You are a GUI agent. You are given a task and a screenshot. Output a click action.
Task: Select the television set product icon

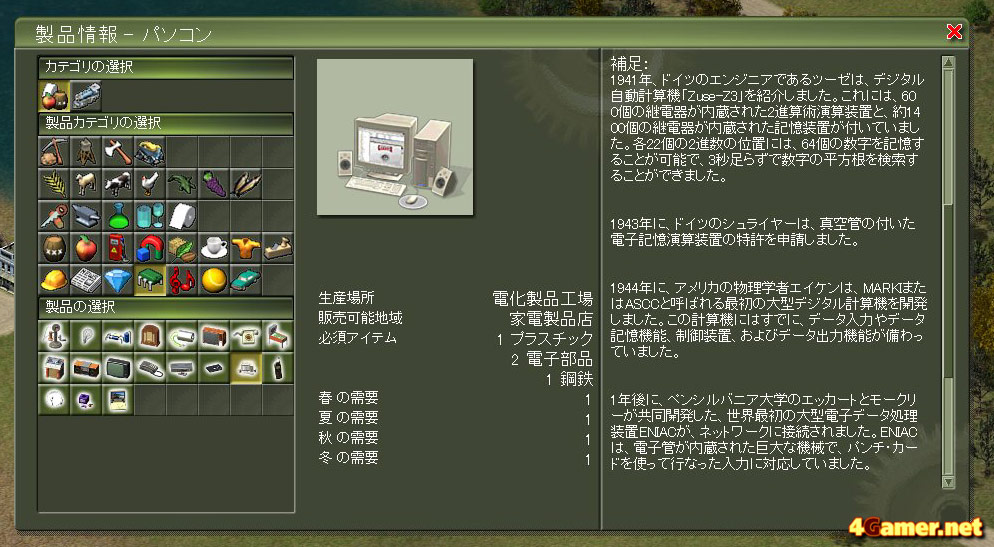point(118,368)
